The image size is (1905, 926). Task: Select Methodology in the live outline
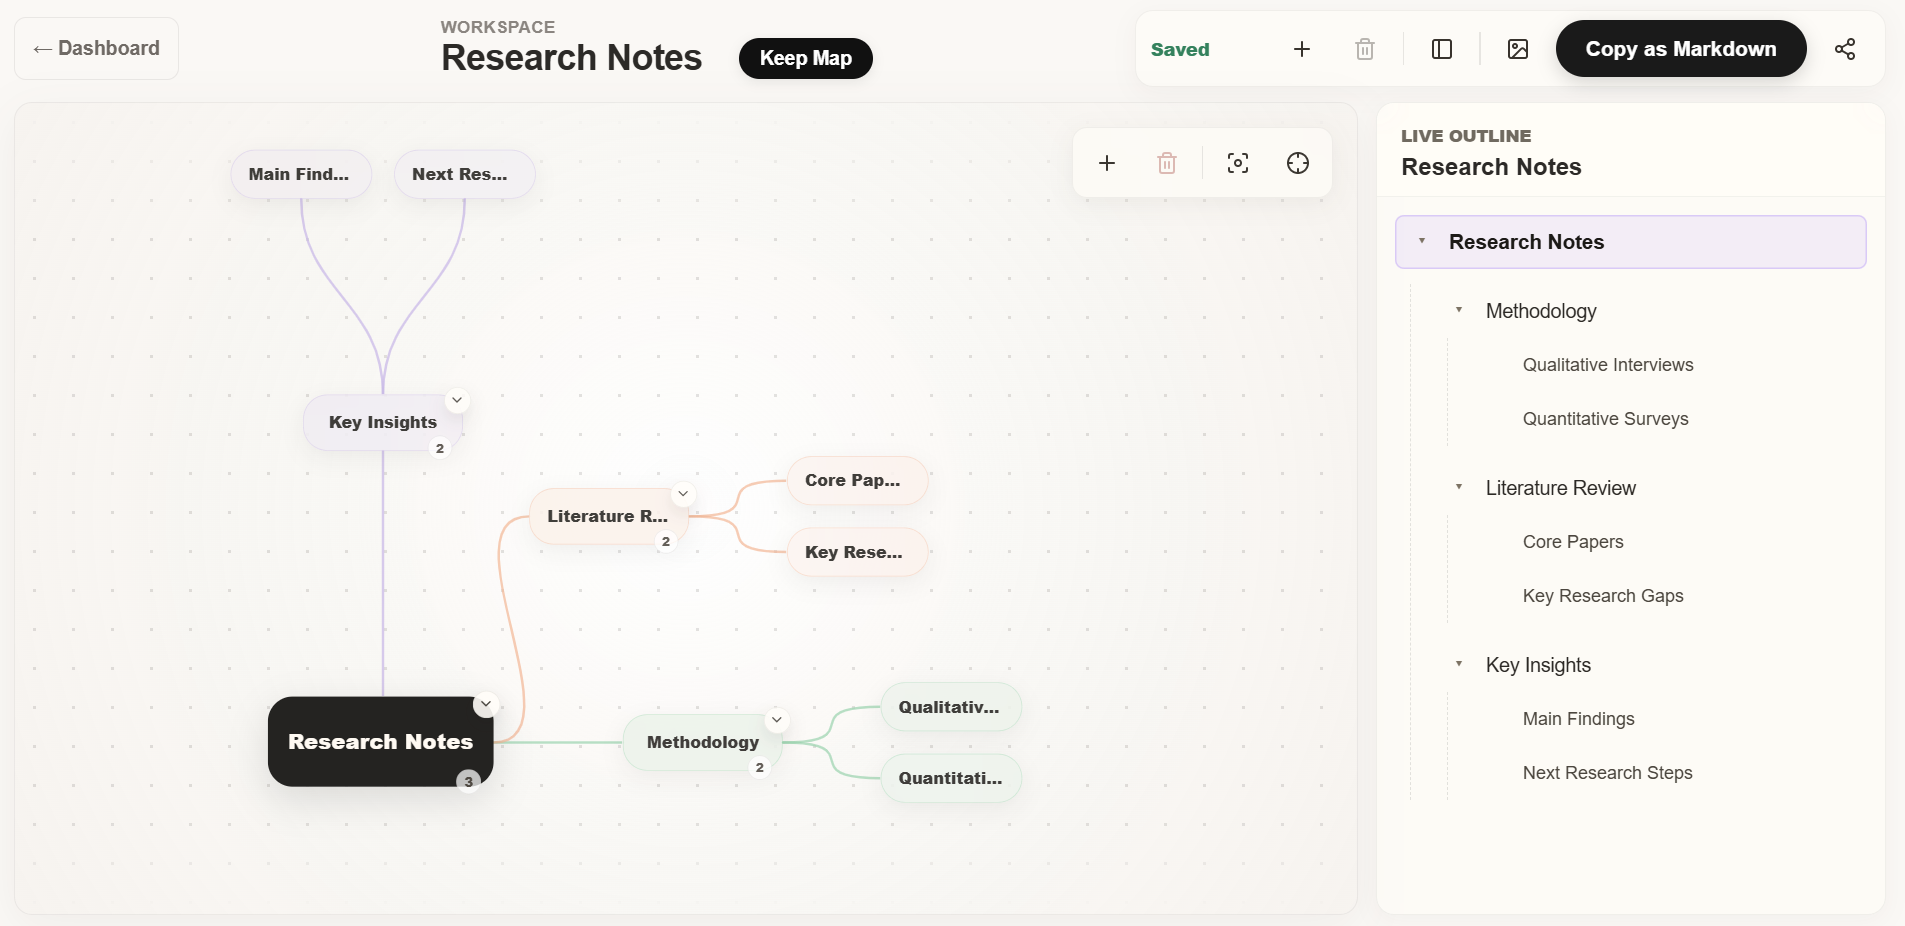(1541, 311)
